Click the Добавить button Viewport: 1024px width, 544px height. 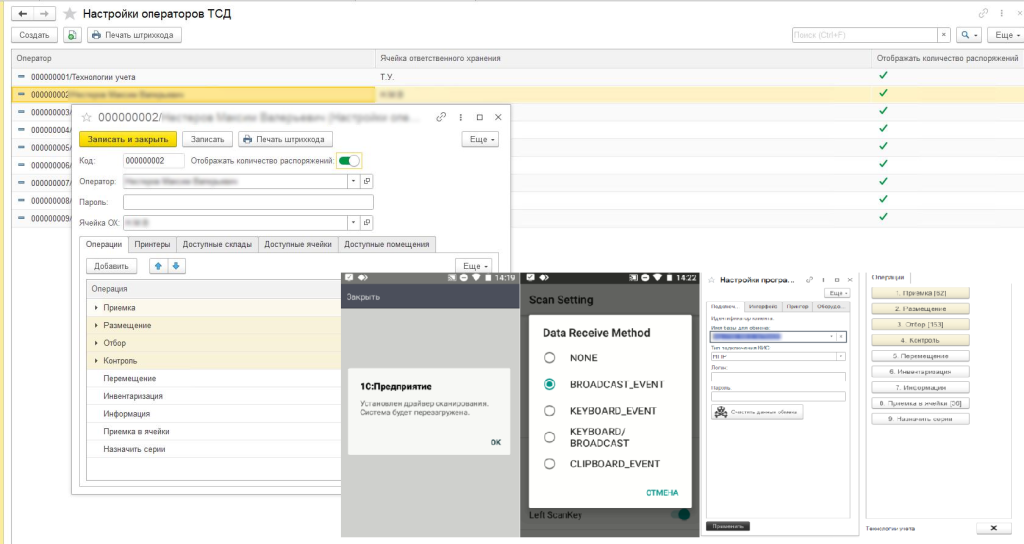click(x=111, y=266)
